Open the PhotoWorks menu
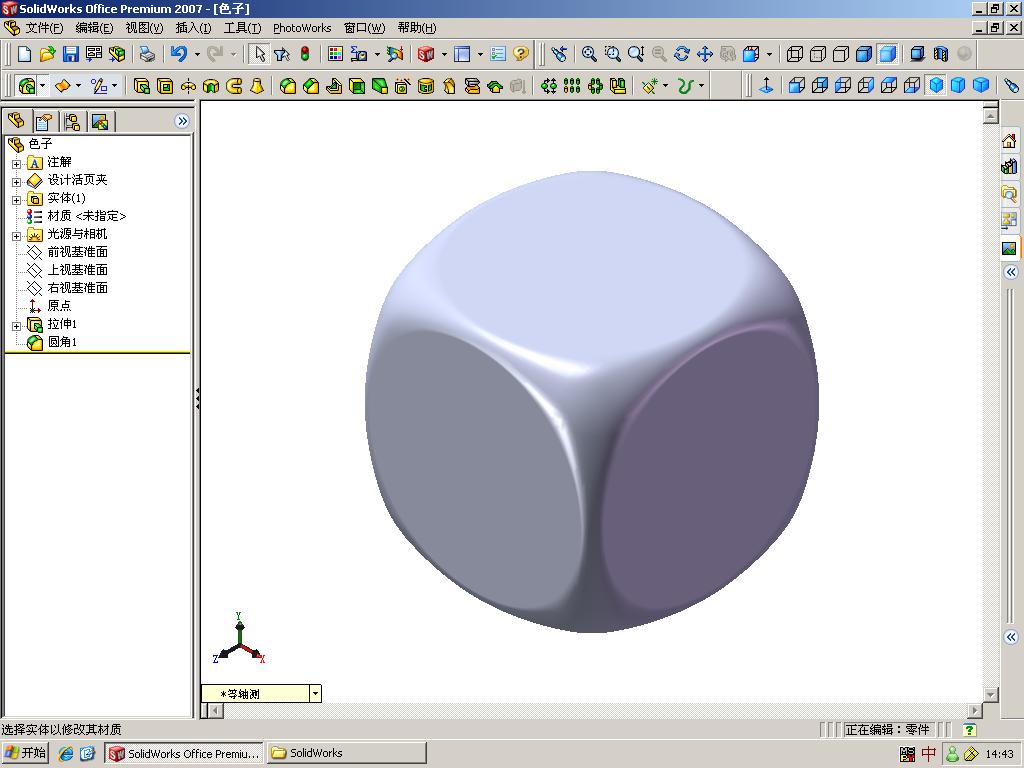1024x768 pixels. (302, 27)
